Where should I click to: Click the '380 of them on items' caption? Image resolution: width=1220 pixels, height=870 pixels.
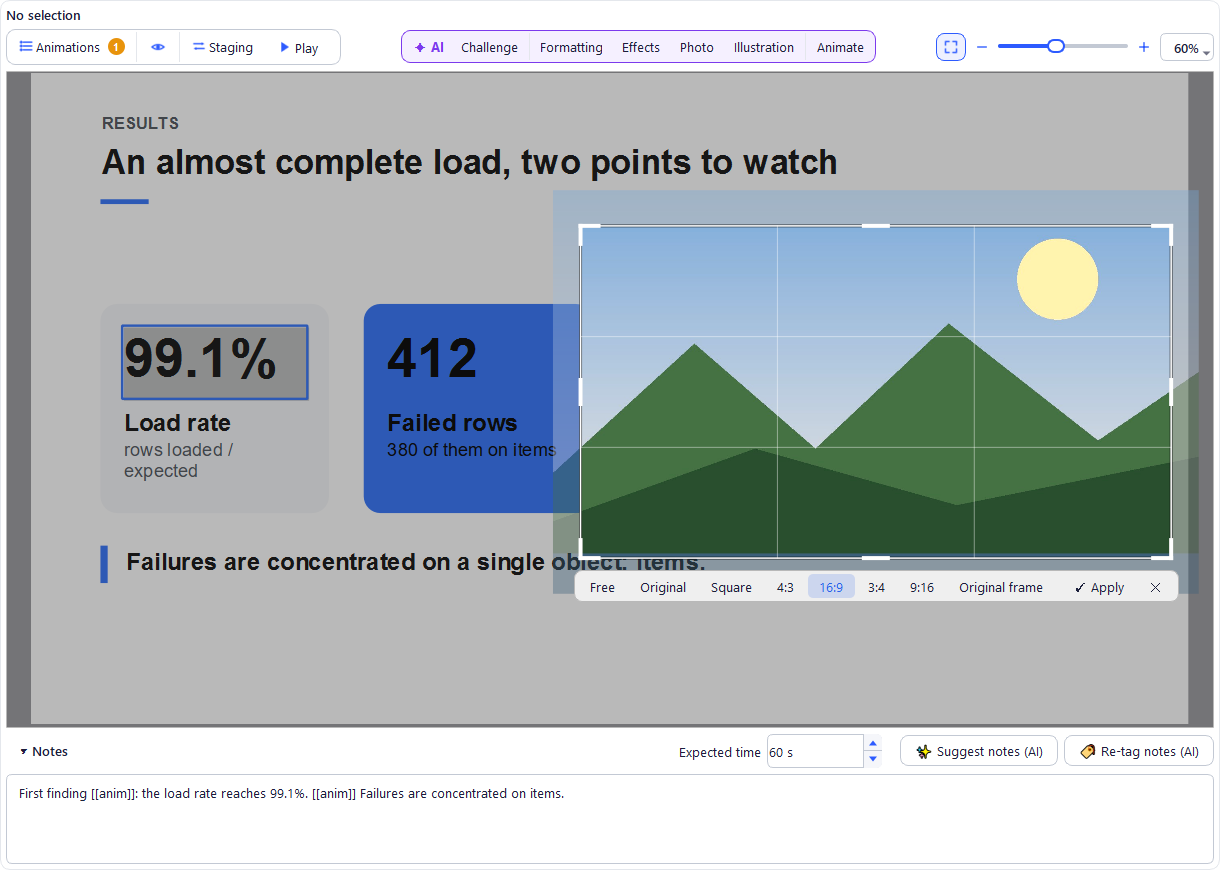471,450
